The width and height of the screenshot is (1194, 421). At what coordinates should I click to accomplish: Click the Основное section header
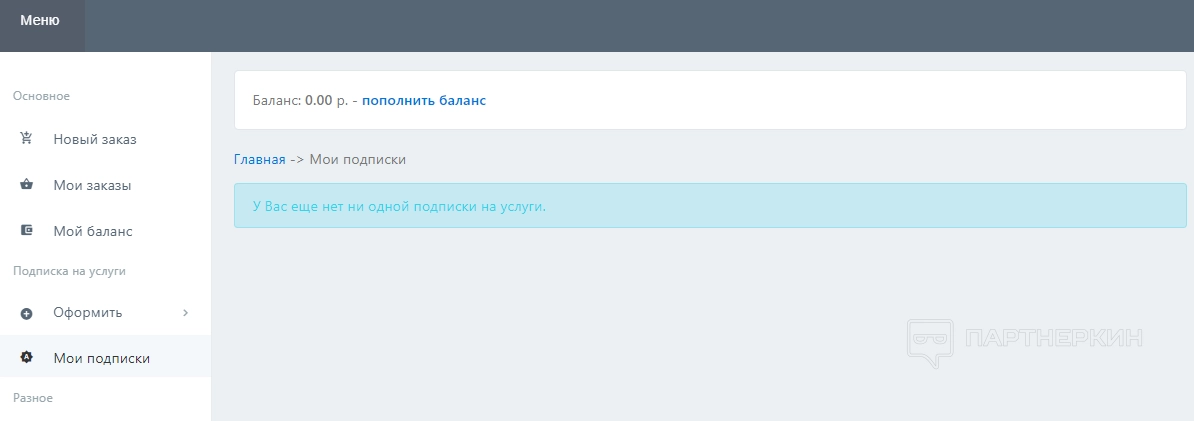(41, 96)
